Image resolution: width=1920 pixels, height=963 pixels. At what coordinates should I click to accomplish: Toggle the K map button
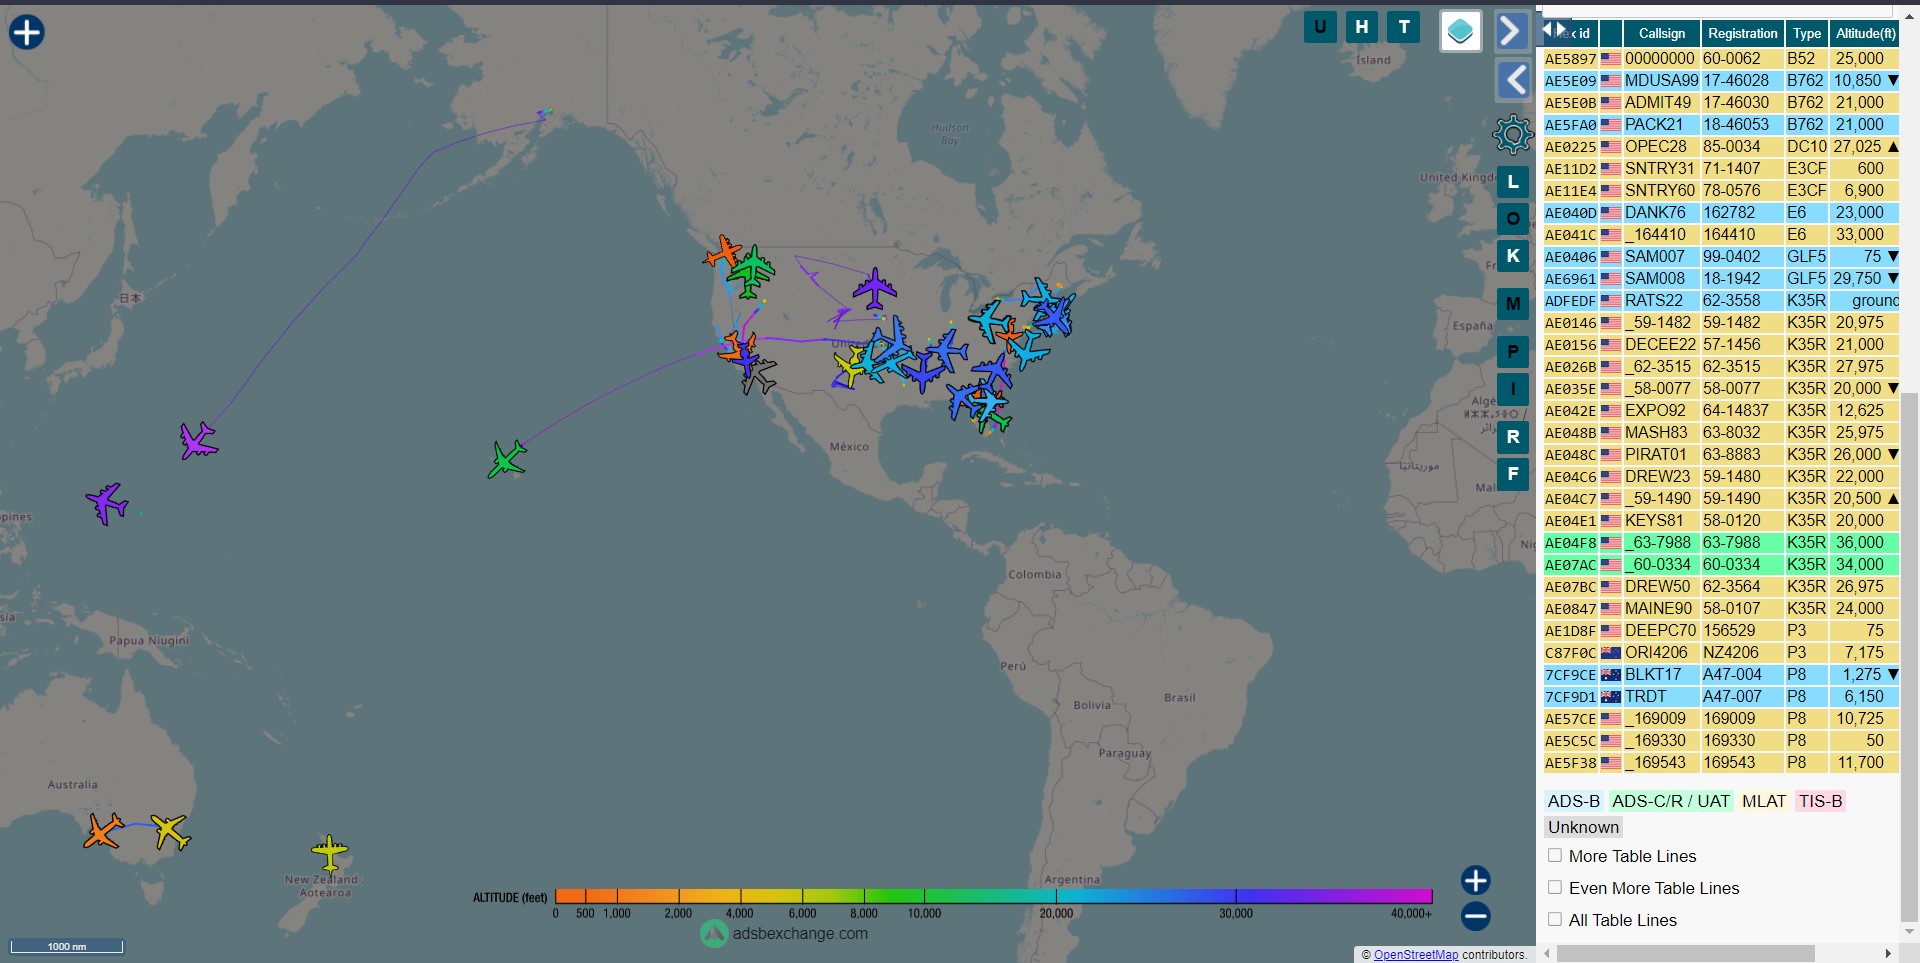point(1513,256)
